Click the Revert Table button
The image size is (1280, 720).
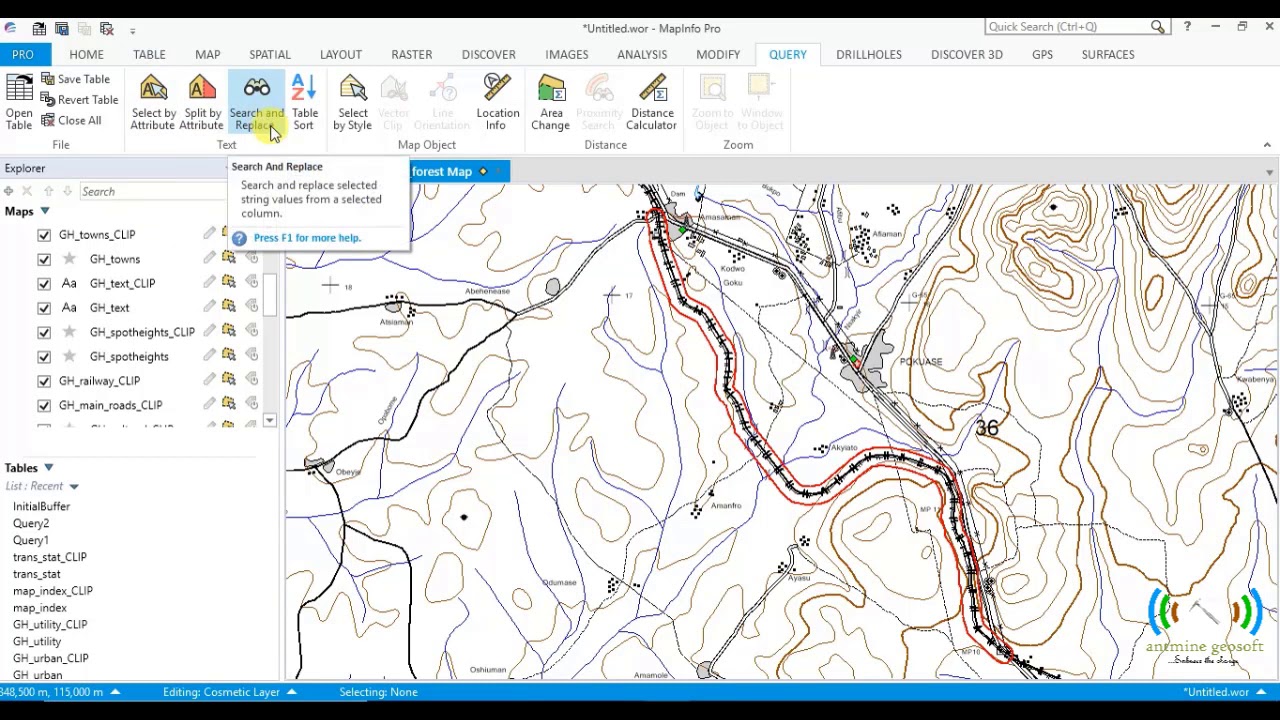tap(79, 100)
